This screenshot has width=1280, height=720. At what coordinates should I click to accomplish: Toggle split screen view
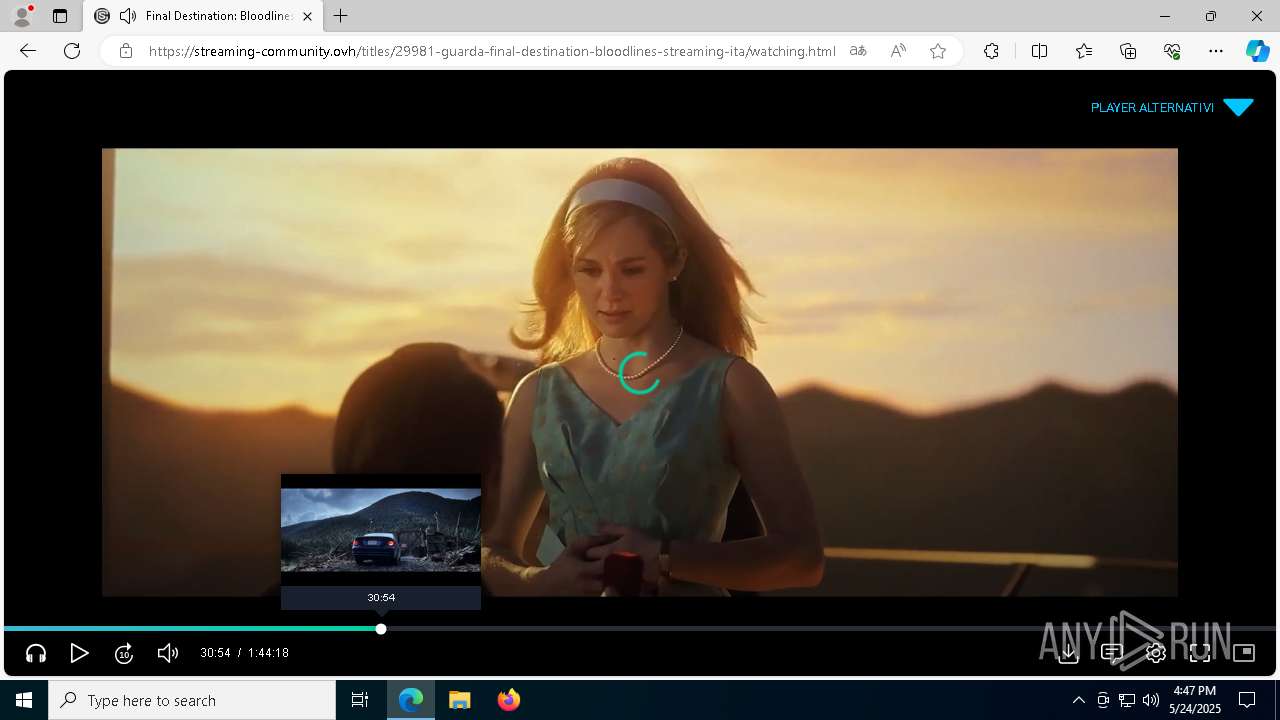pos(1039,51)
